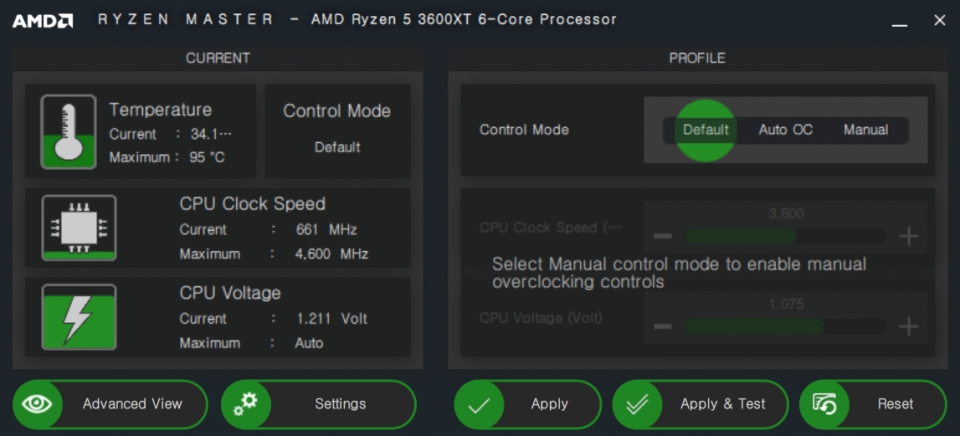Viewport: 960px width, 436px height.
Task: Switch control mode to Auto OC
Action: pos(785,130)
